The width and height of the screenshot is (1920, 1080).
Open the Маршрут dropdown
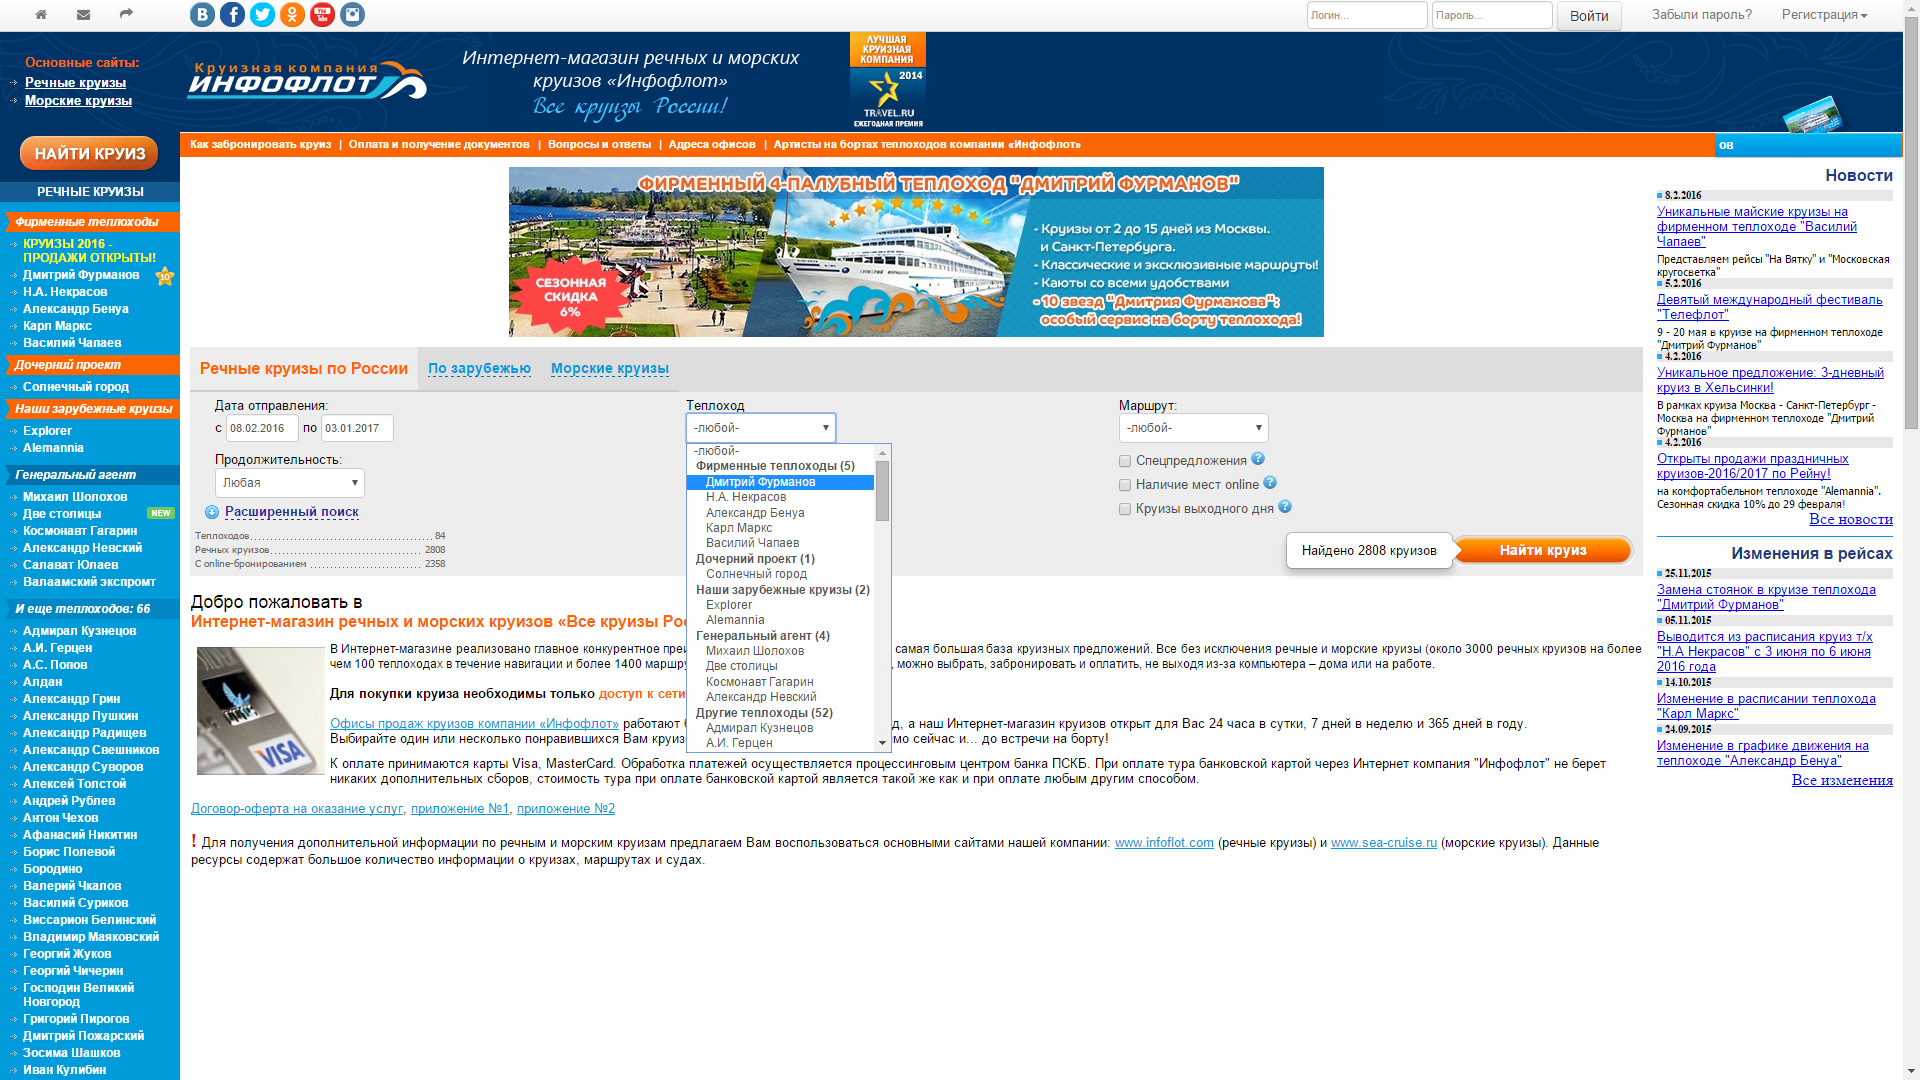pos(1193,428)
